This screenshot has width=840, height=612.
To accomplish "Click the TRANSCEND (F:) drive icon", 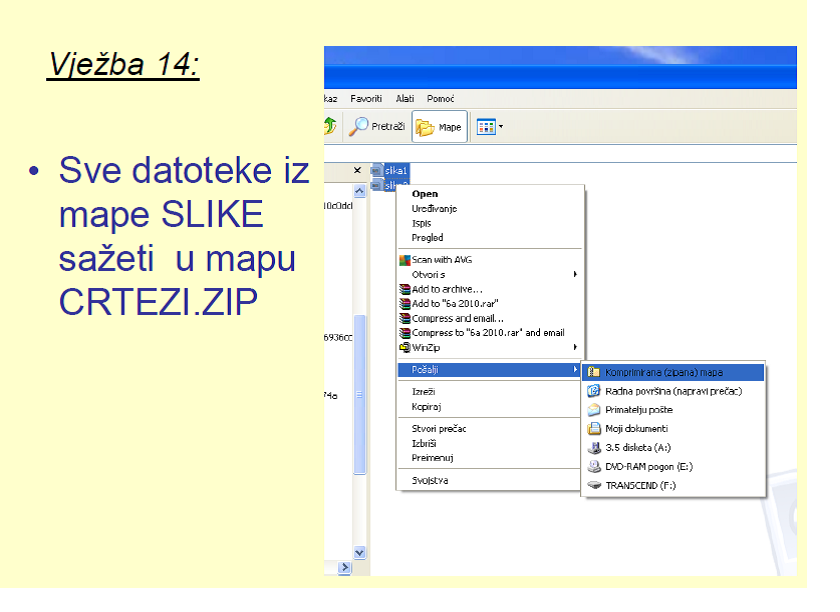I will coord(593,482).
